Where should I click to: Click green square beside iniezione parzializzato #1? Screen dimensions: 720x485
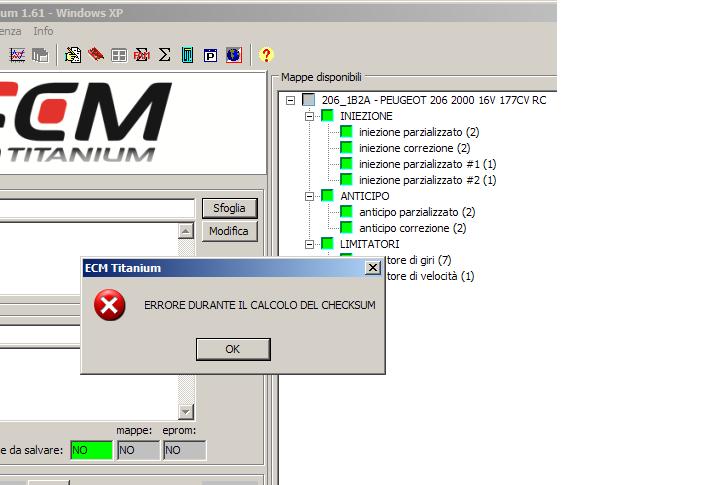click(x=346, y=164)
